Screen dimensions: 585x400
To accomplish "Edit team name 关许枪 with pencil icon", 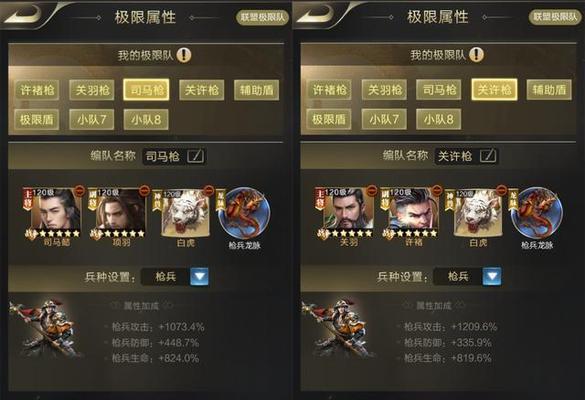I will [x=488, y=156].
